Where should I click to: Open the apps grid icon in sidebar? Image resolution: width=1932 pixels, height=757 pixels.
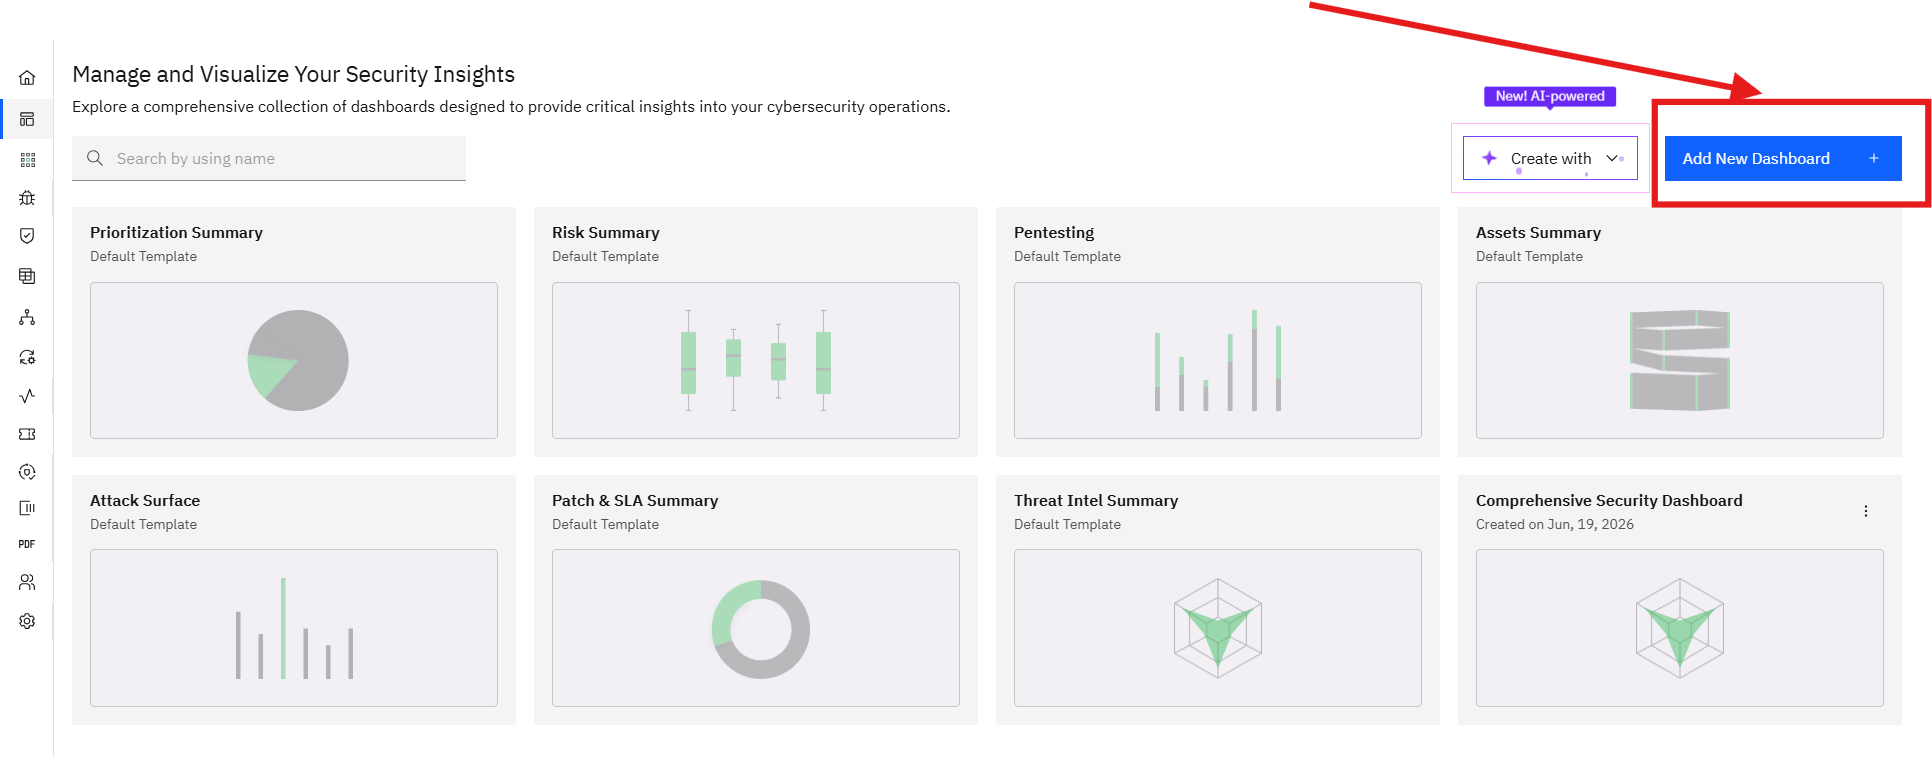pos(27,160)
